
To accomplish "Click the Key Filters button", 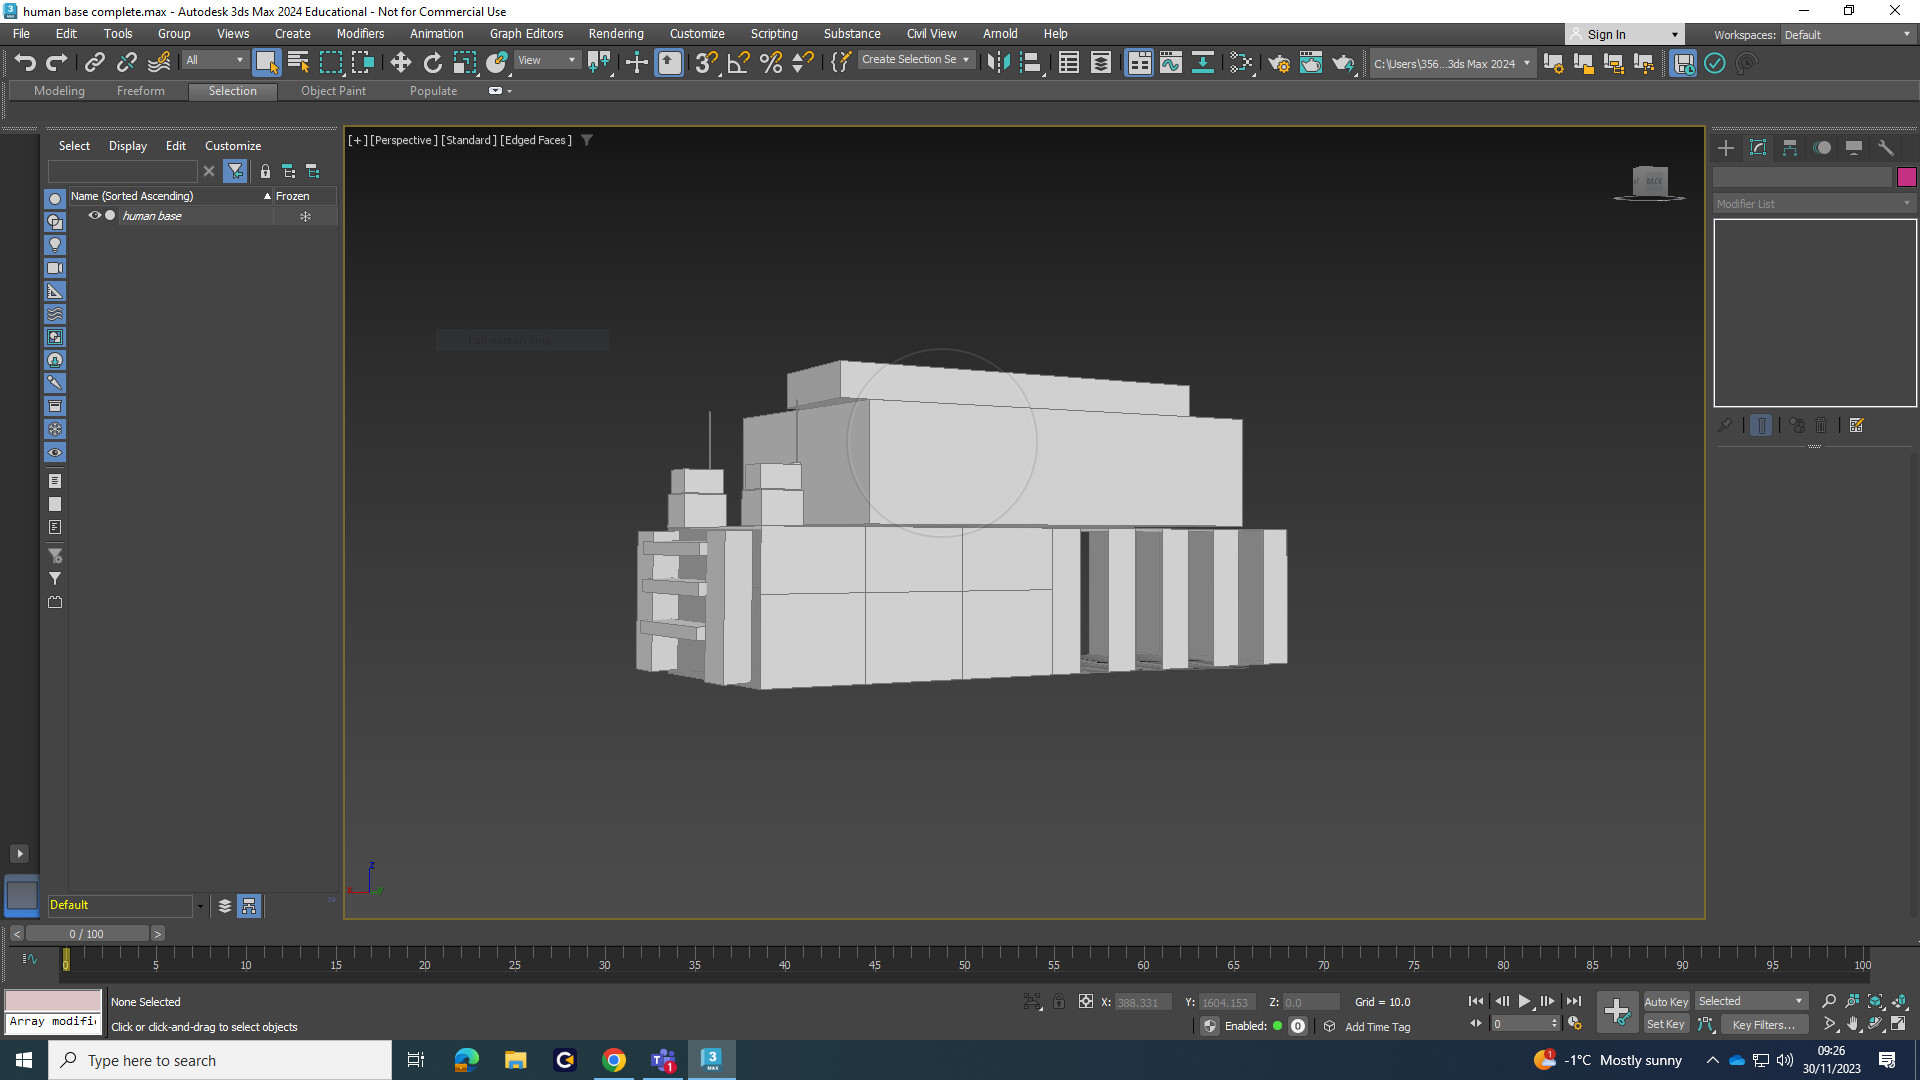I will pyautogui.click(x=1763, y=1024).
